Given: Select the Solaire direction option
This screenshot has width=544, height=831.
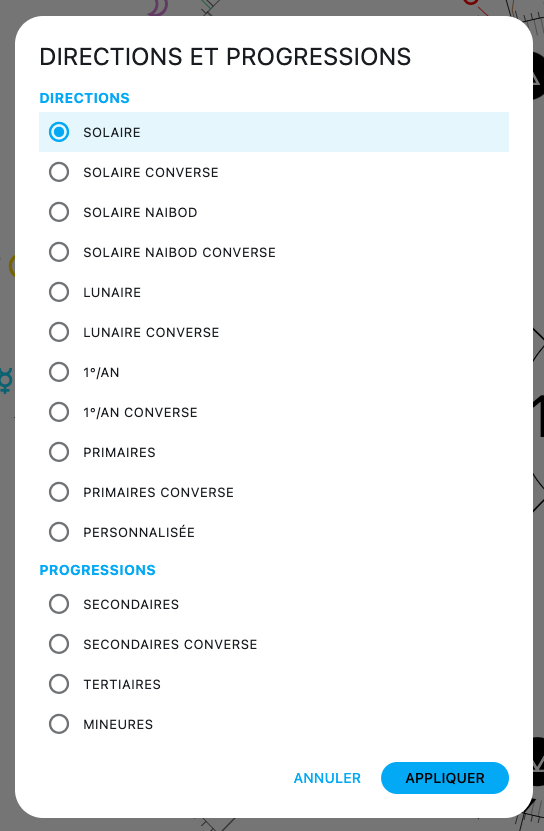Looking at the screenshot, I should click(x=274, y=132).
